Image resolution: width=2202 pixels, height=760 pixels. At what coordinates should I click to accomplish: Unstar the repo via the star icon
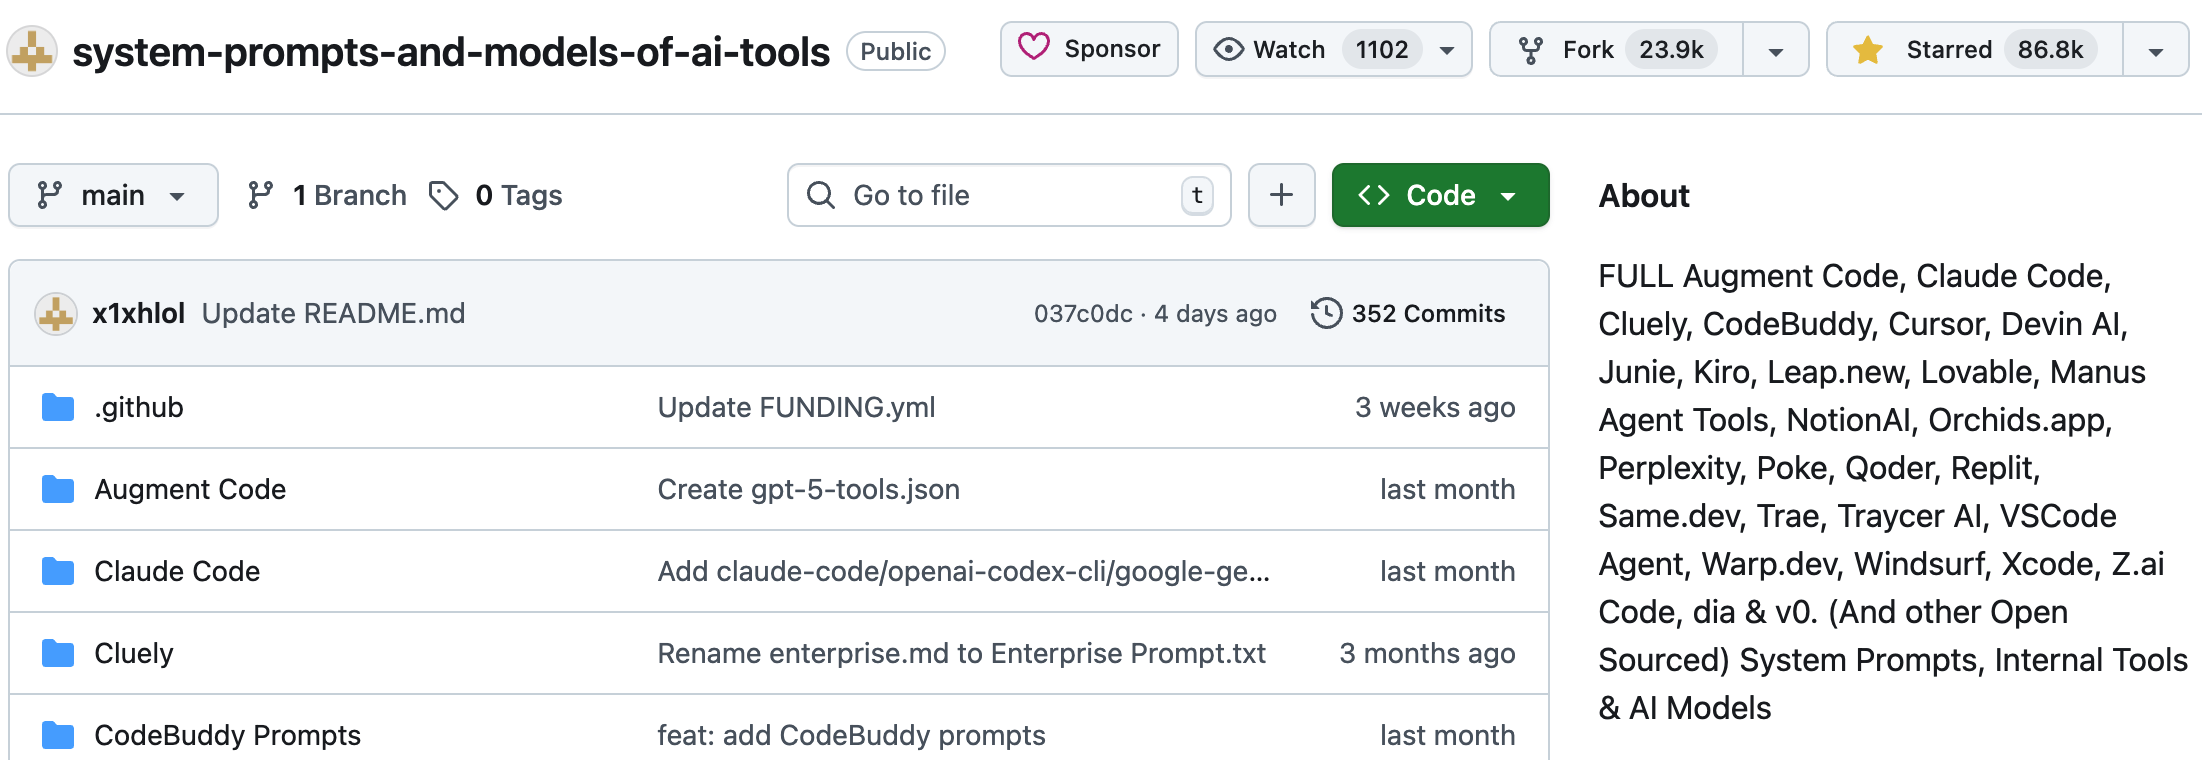click(1868, 50)
